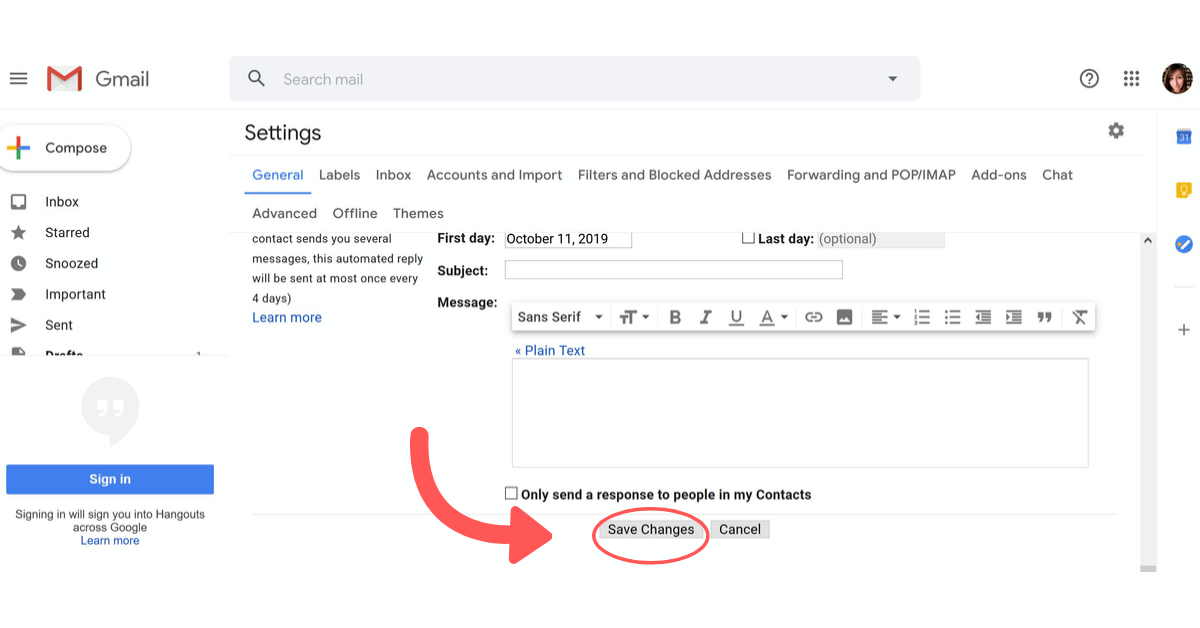Click the Remove formatting icon
This screenshot has width=1200, height=628.
point(1079,316)
